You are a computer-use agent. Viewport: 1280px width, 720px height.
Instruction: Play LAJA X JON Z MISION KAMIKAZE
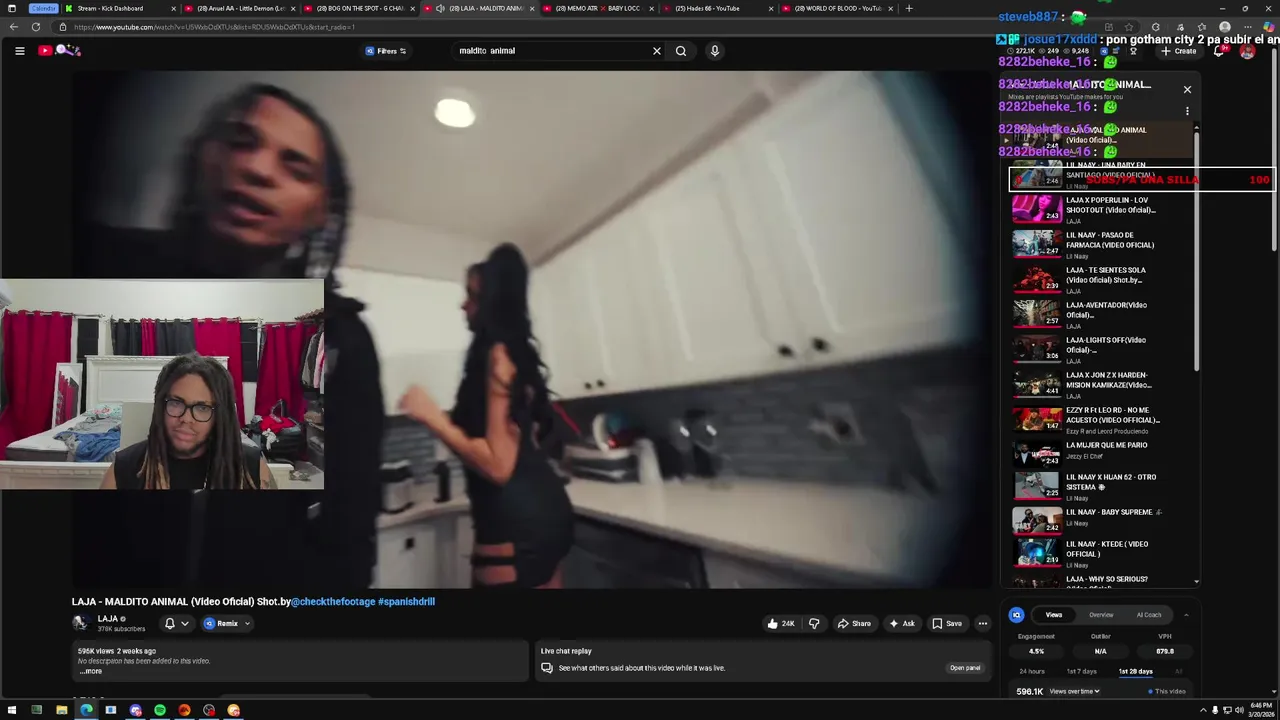[1100, 384]
